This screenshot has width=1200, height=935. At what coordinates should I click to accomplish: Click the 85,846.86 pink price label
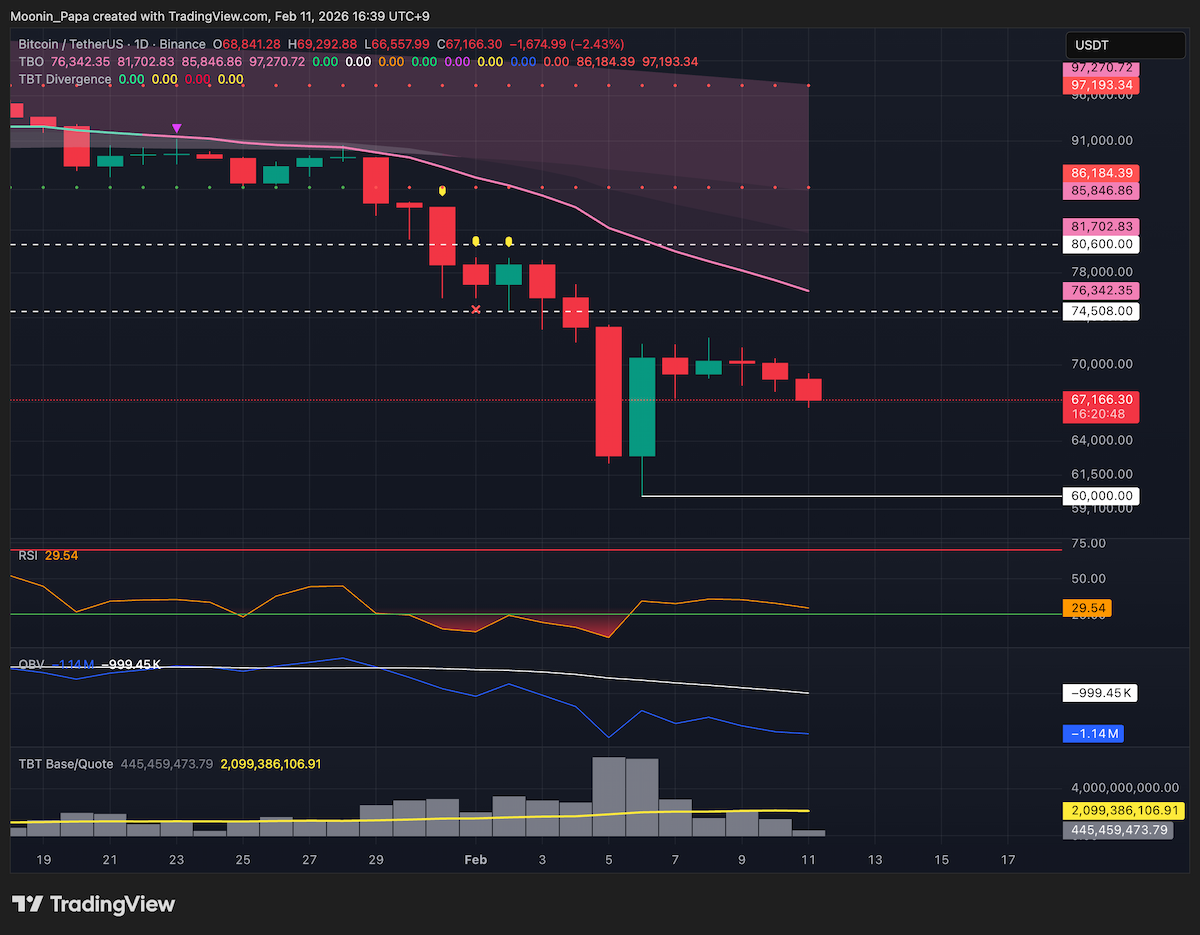click(x=1102, y=190)
